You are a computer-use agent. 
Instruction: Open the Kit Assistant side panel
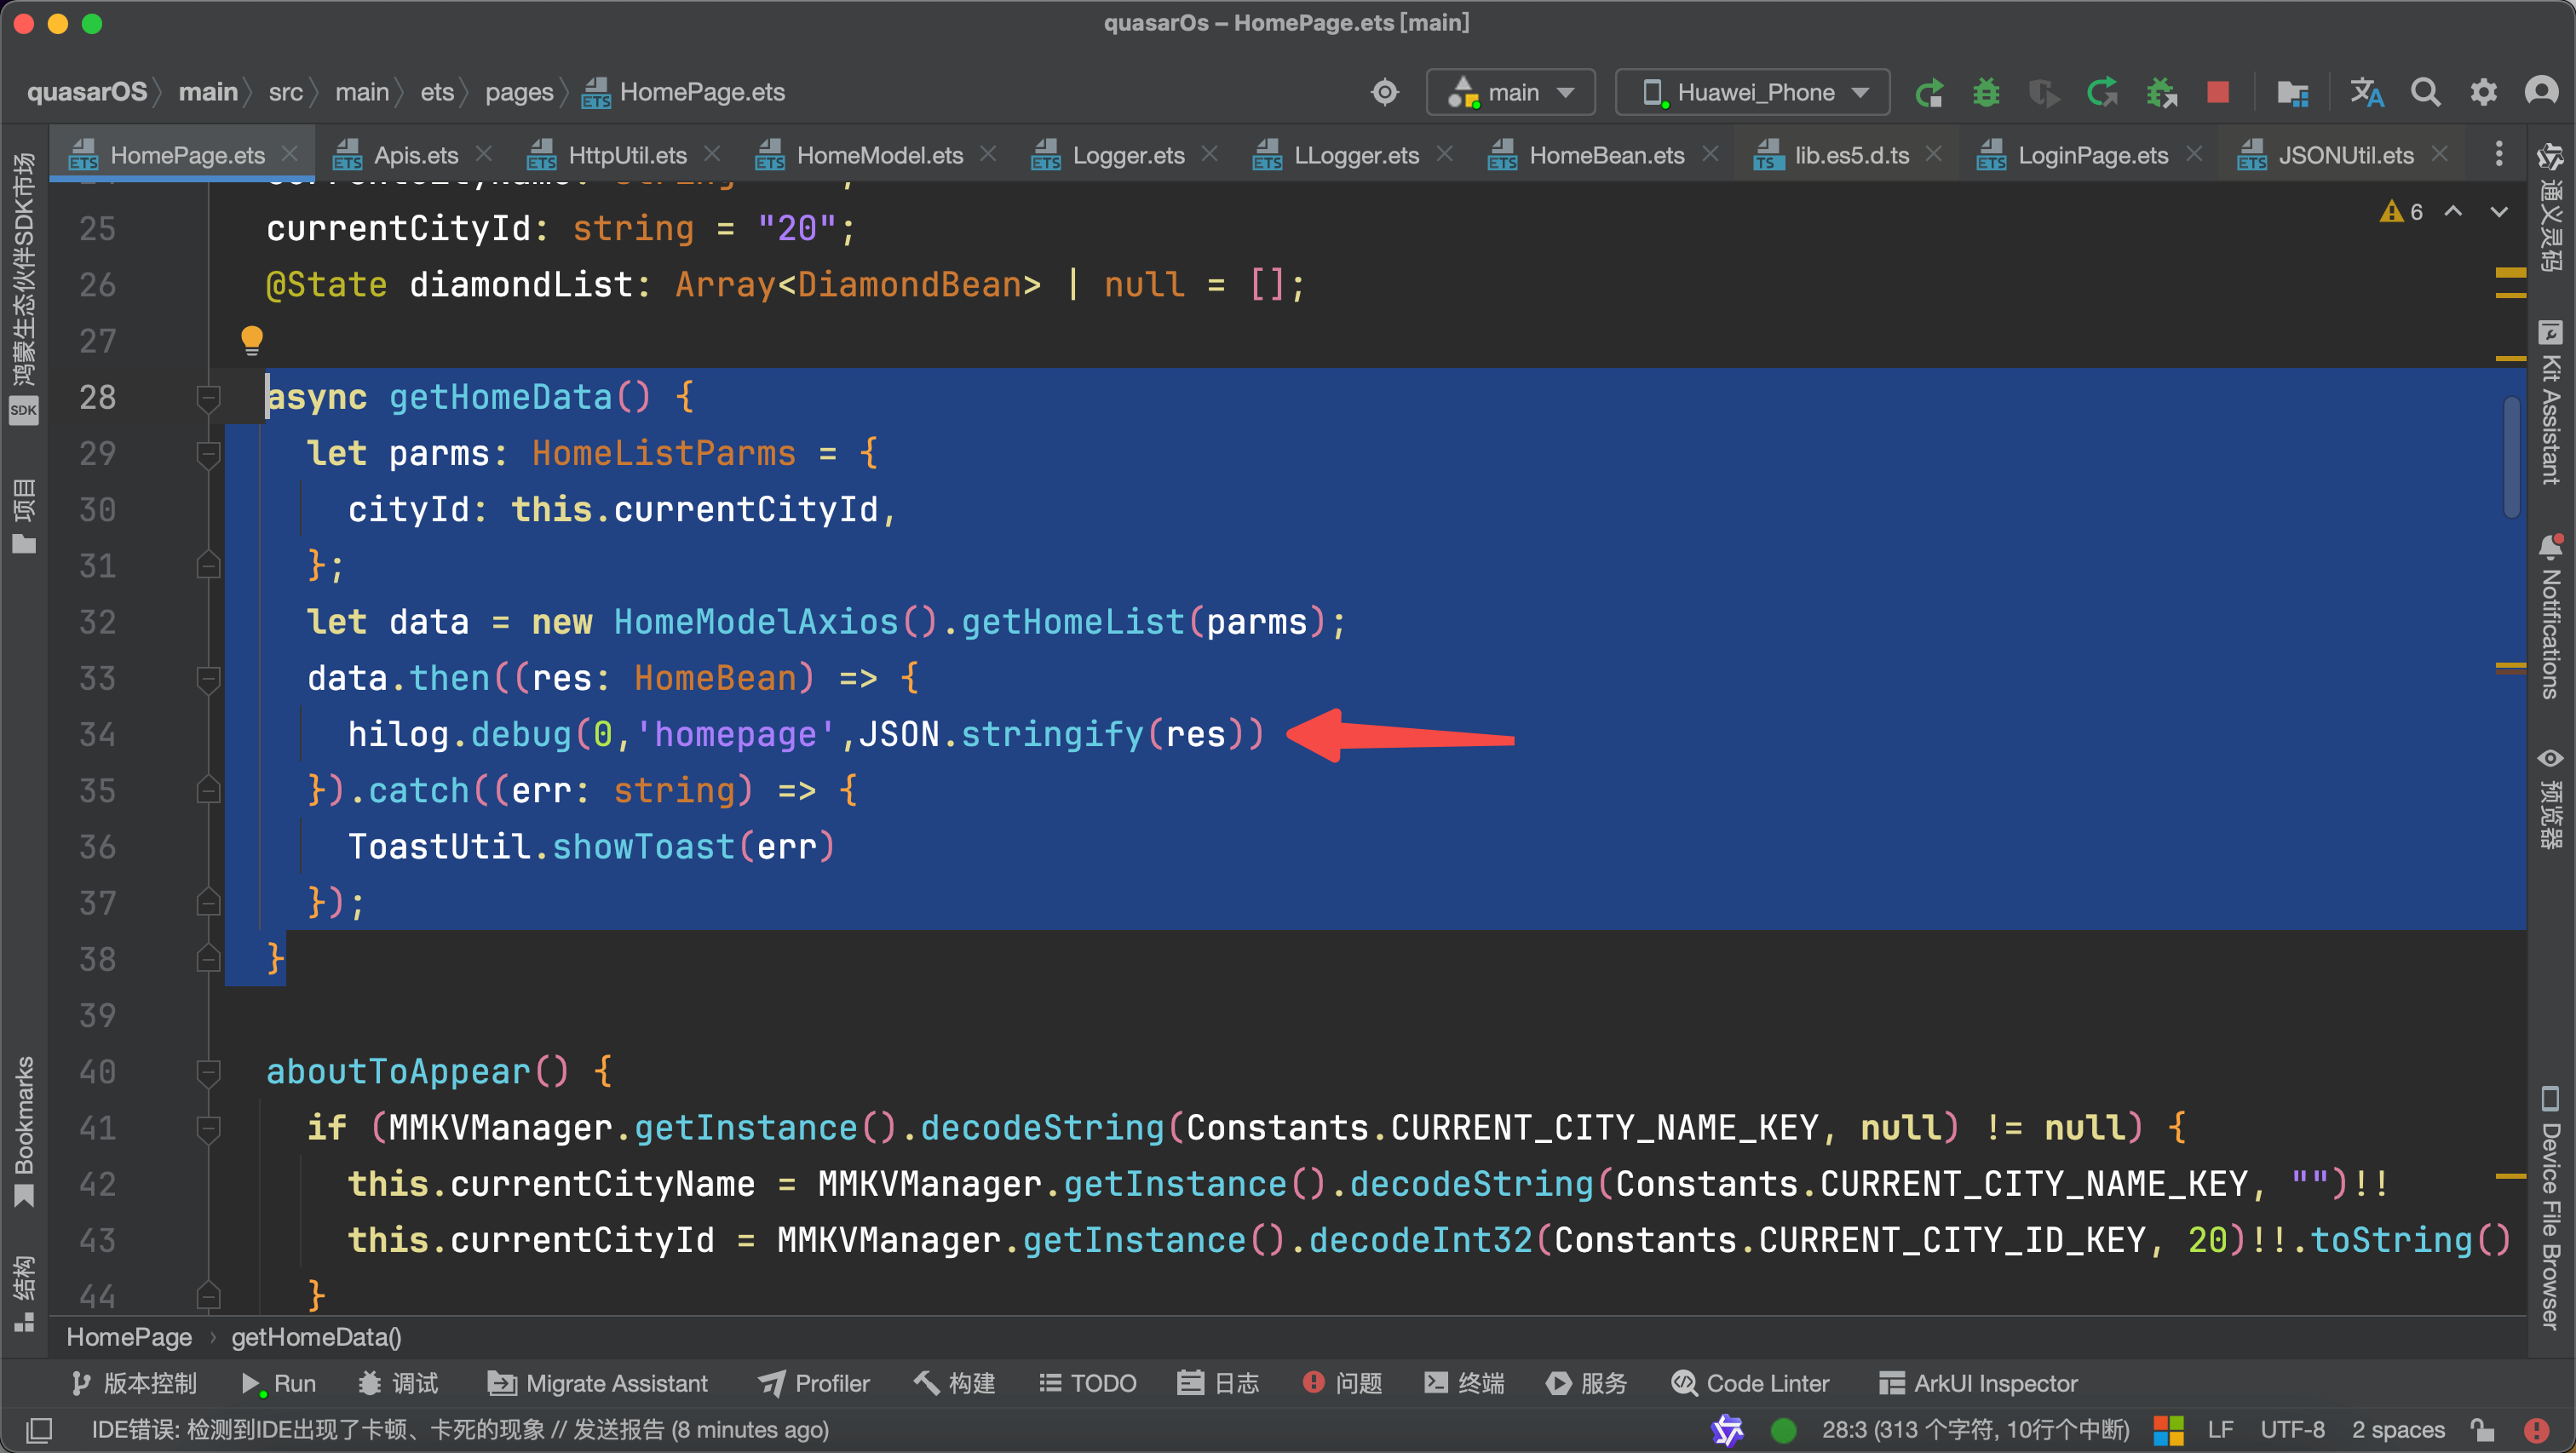2550,403
